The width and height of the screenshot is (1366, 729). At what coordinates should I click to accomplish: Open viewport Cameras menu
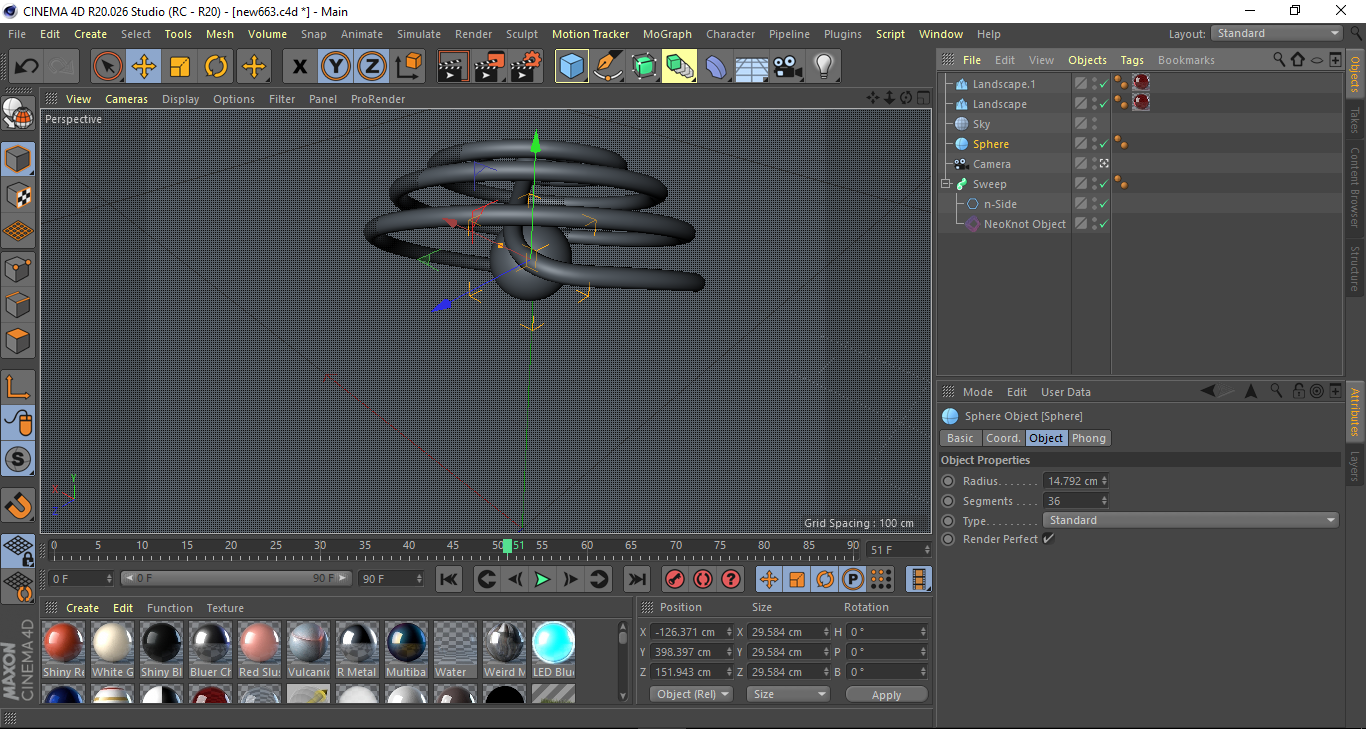pos(126,99)
